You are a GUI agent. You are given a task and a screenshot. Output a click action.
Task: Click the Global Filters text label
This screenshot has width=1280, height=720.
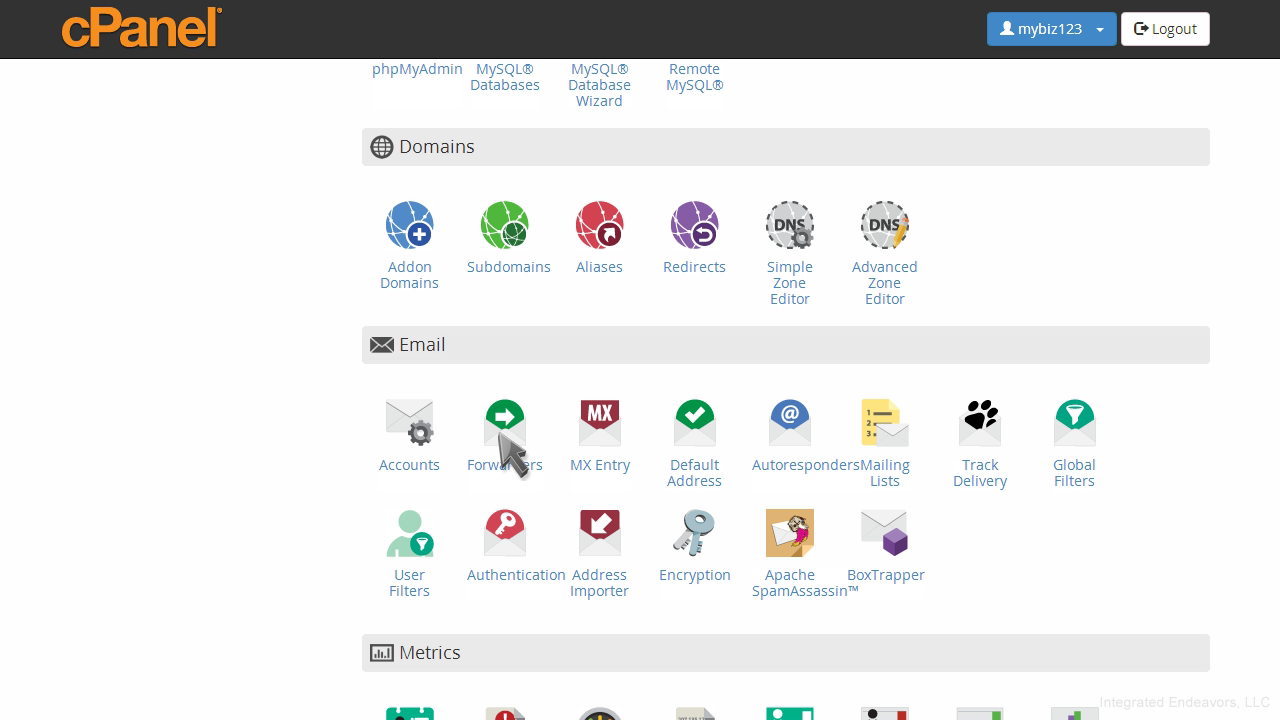pos(1074,473)
